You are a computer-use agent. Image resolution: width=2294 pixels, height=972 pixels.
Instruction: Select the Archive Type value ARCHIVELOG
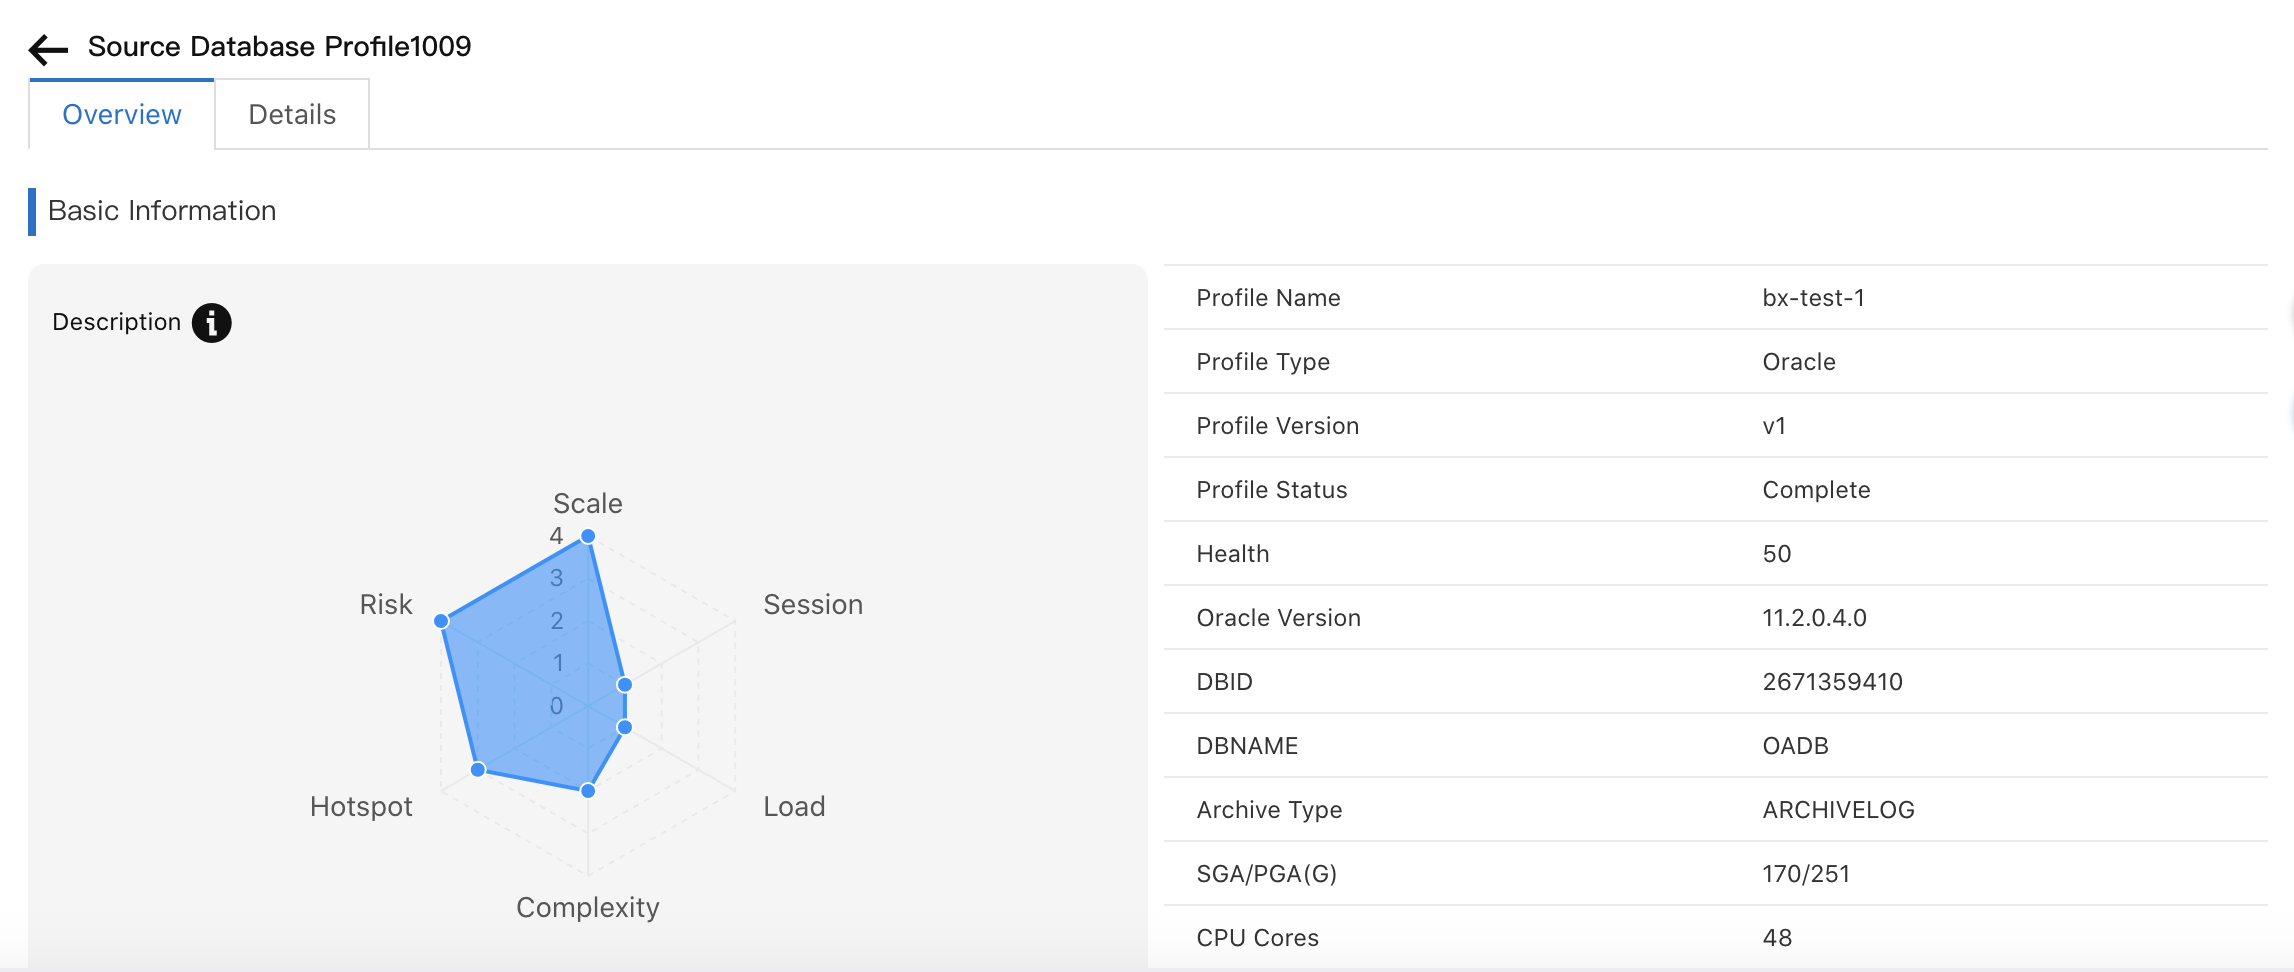[1838, 810]
